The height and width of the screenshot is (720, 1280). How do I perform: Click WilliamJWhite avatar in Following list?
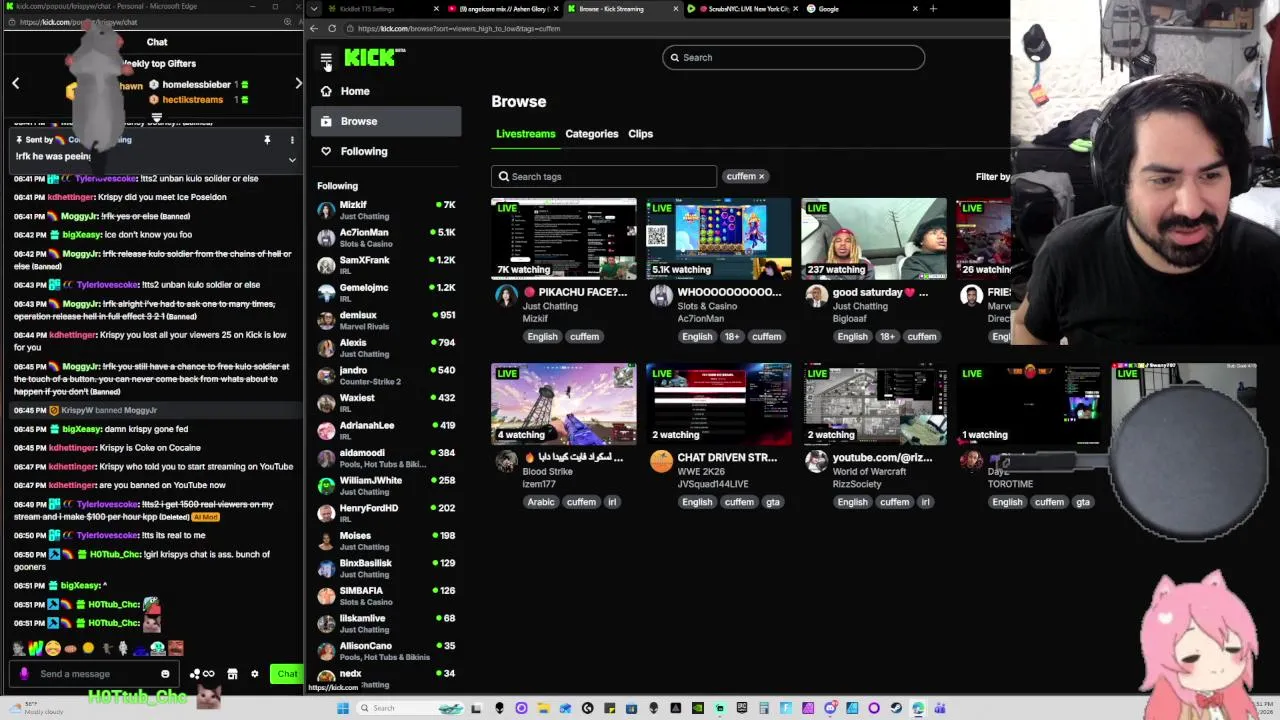326,486
